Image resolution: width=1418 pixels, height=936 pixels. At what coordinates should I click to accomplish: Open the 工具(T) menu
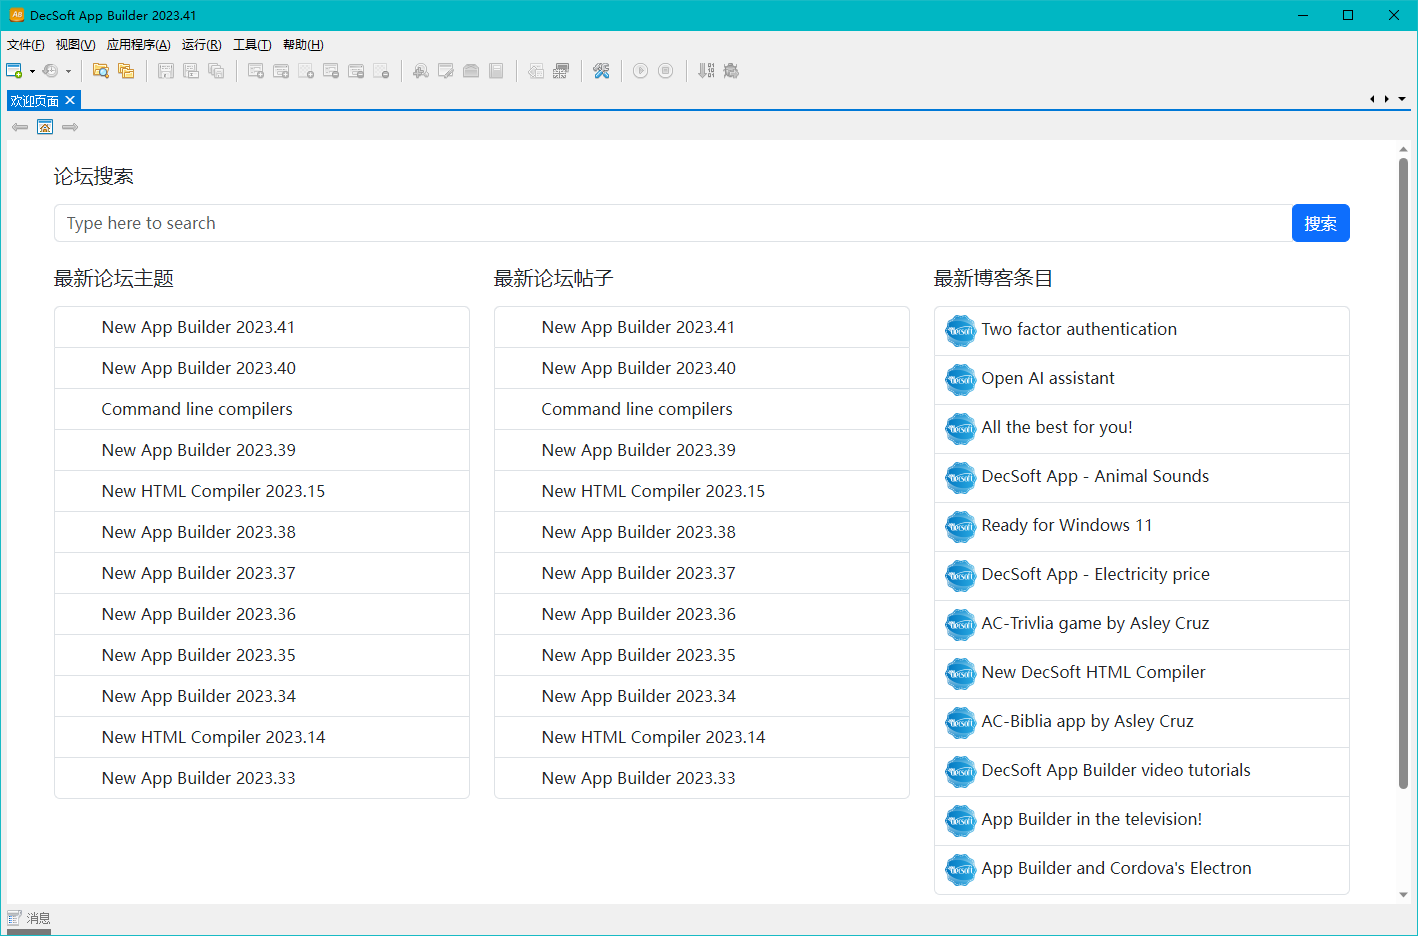click(x=252, y=45)
